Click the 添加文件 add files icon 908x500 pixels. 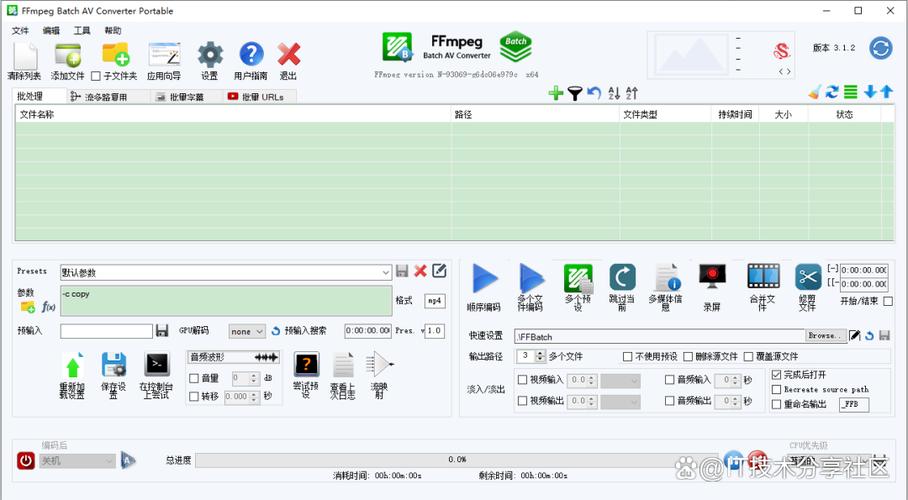(68, 56)
